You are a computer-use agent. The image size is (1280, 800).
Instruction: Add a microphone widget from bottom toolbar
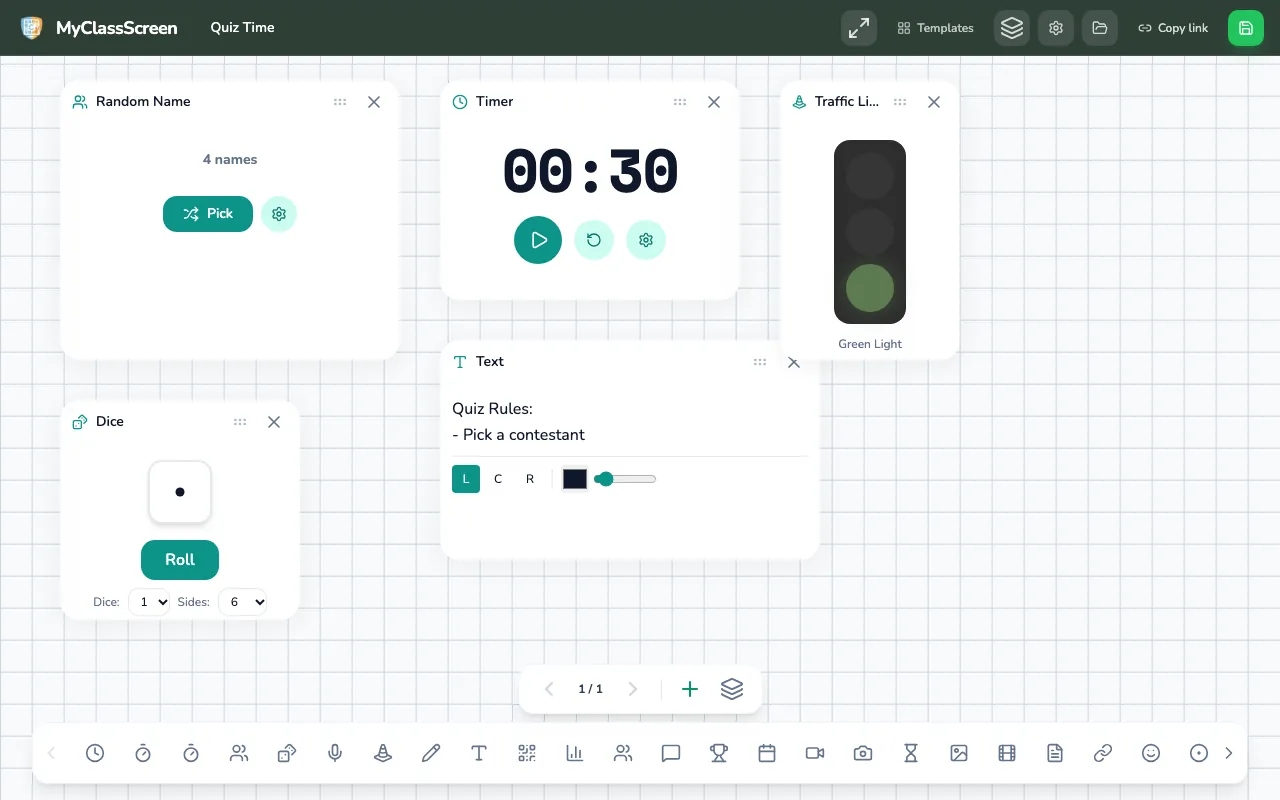[335, 753]
